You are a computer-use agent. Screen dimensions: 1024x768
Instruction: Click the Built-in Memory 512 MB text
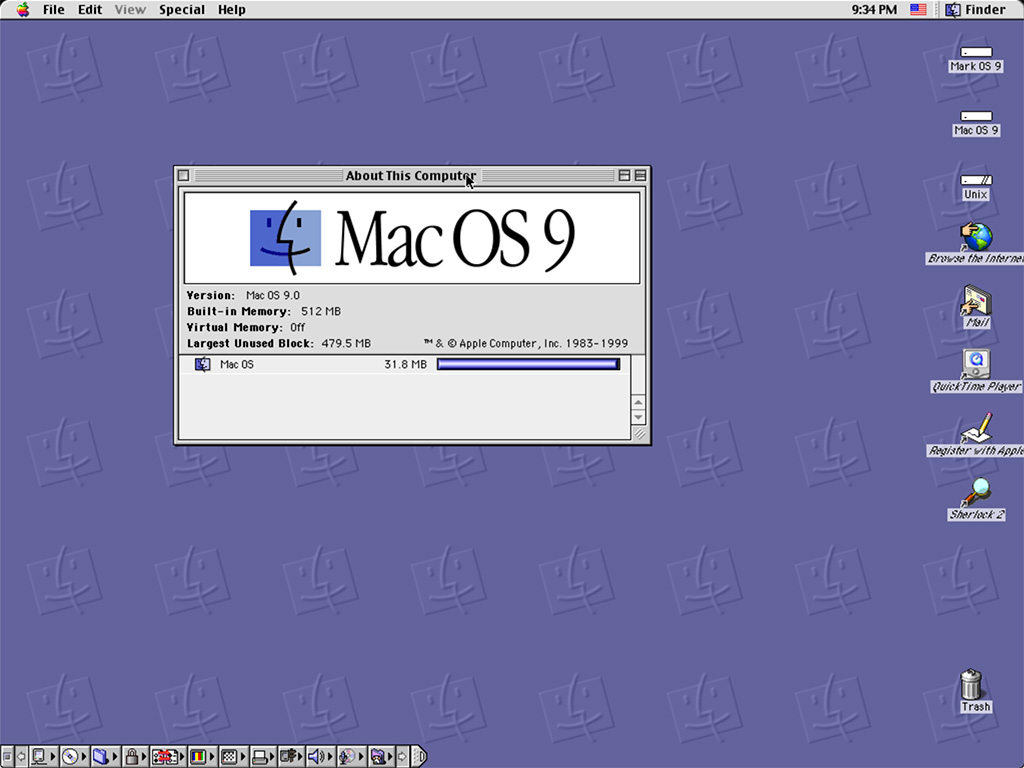[264, 312]
